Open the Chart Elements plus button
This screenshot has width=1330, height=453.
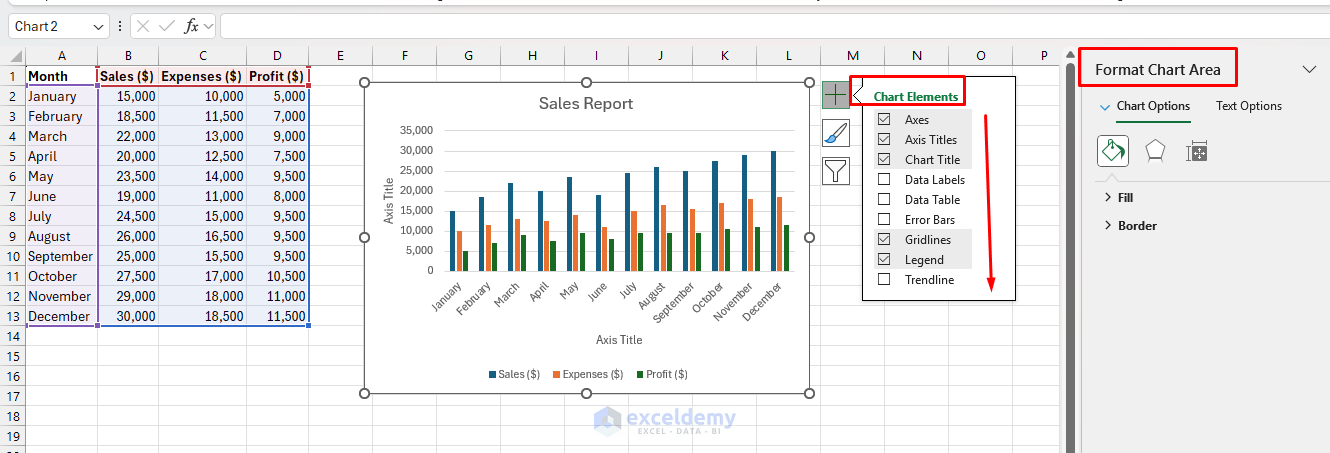point(836,95)
